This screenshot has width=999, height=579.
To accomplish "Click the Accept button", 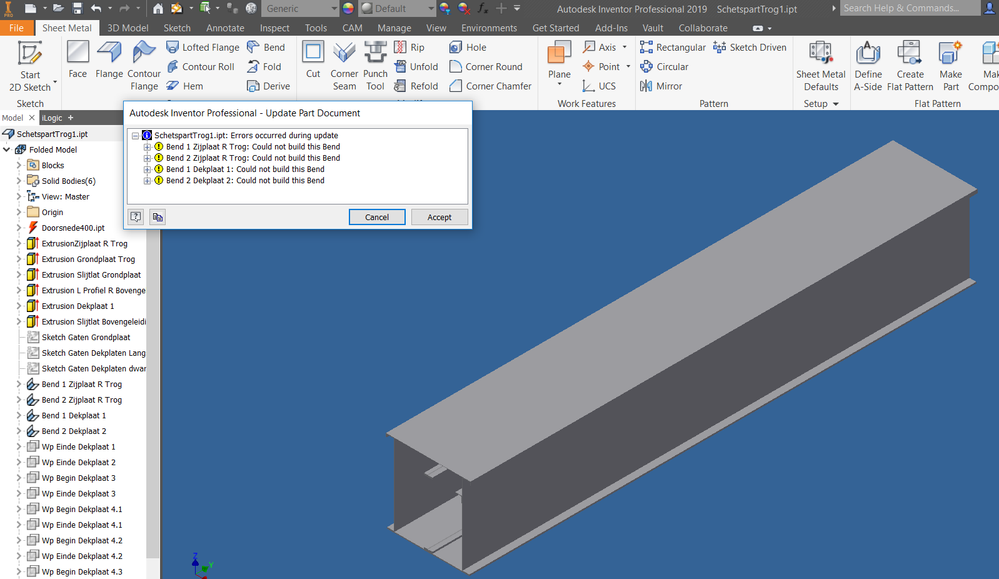I will point(439,217).
